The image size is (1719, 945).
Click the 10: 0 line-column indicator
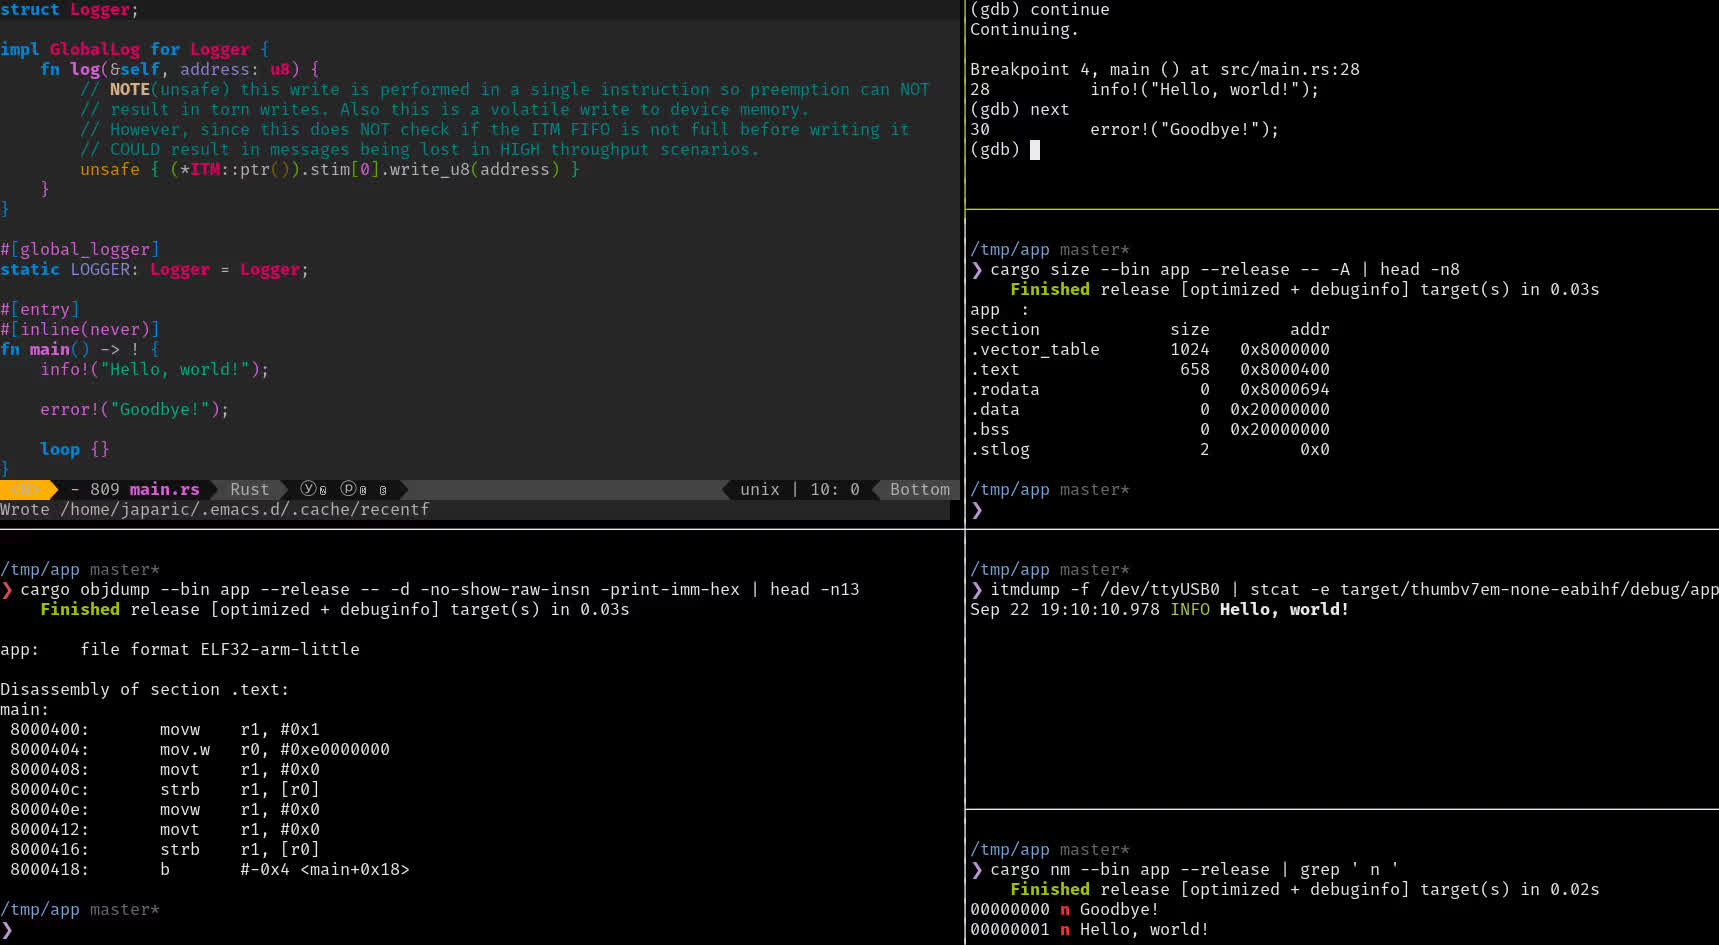[834, 489]
